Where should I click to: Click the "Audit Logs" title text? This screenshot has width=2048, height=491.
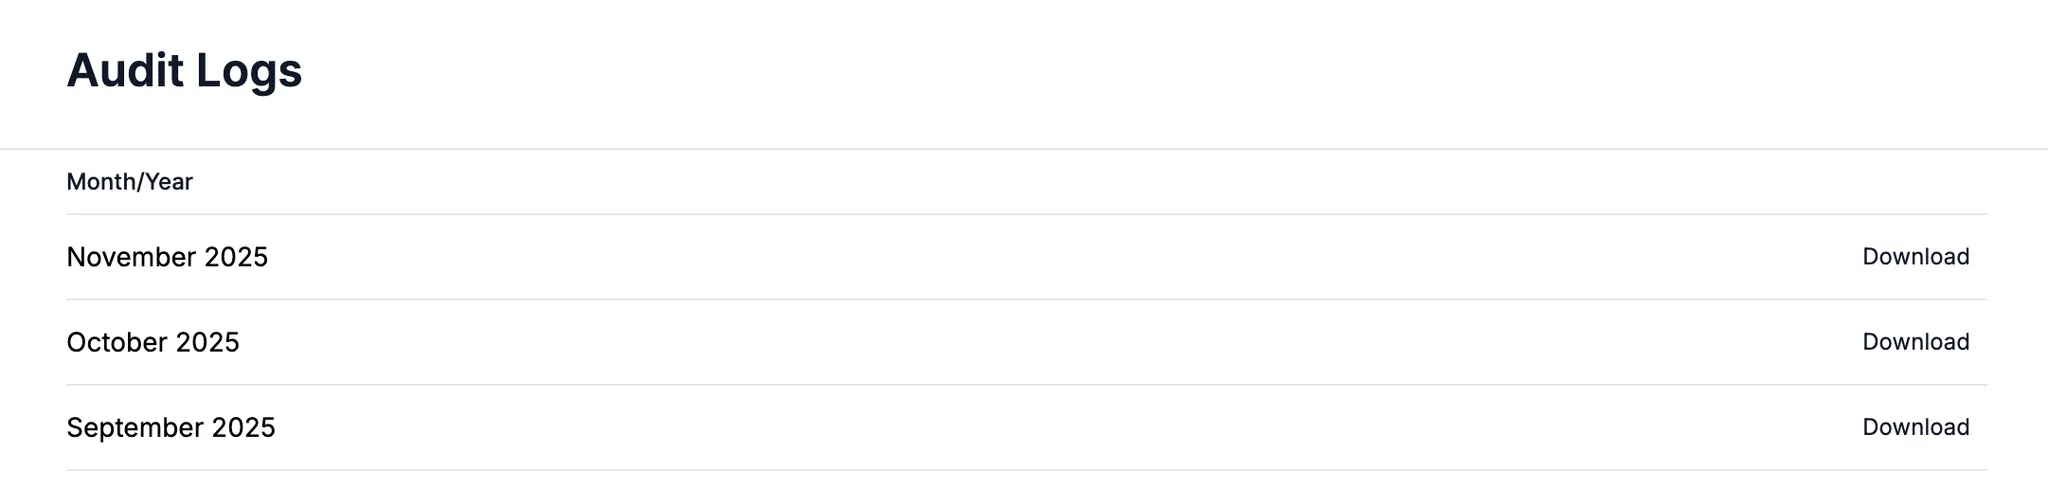pos(184,71)
